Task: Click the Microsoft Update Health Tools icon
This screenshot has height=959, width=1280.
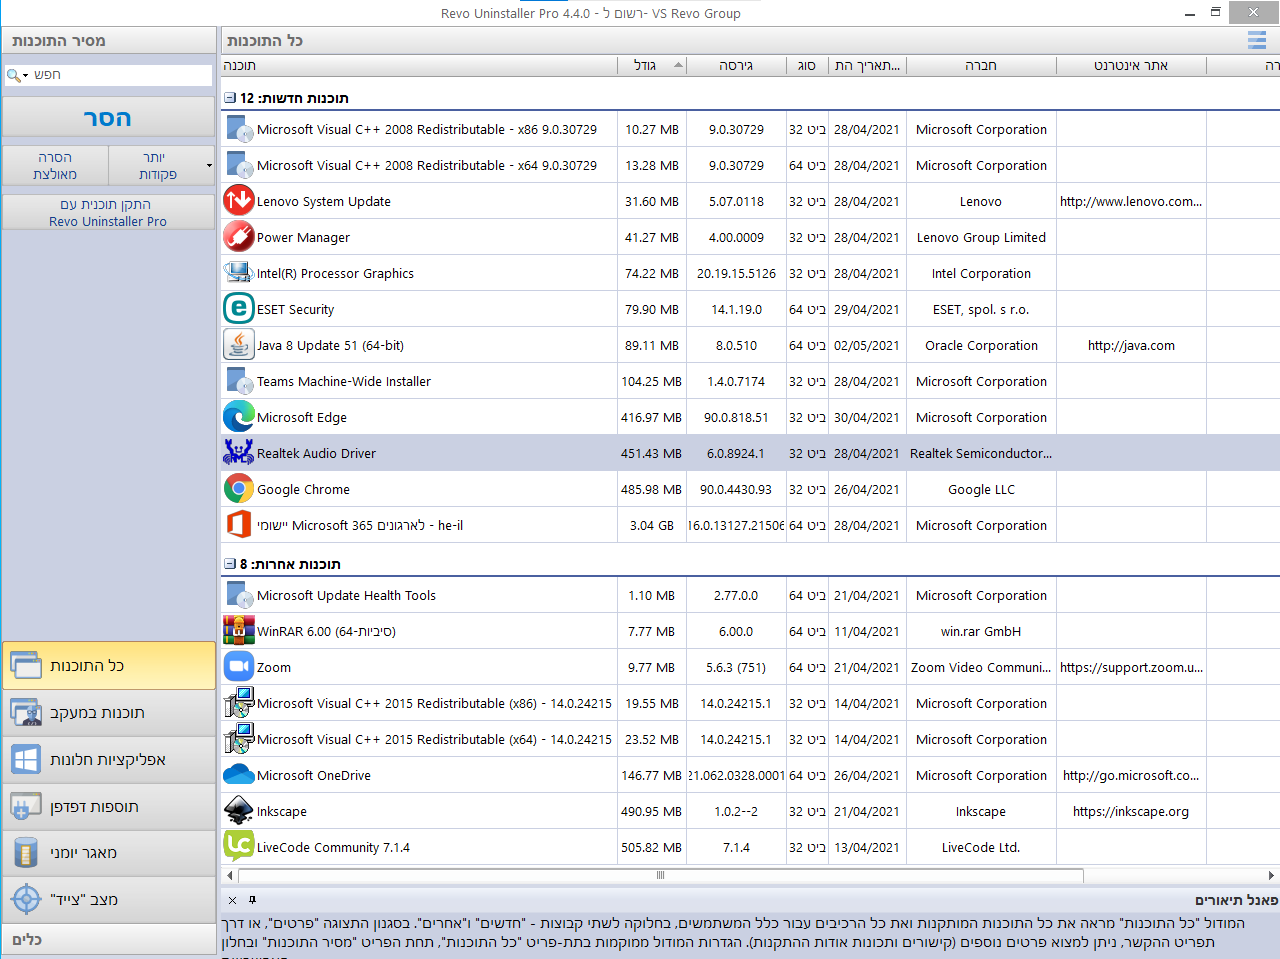Action: click(239, 595)
